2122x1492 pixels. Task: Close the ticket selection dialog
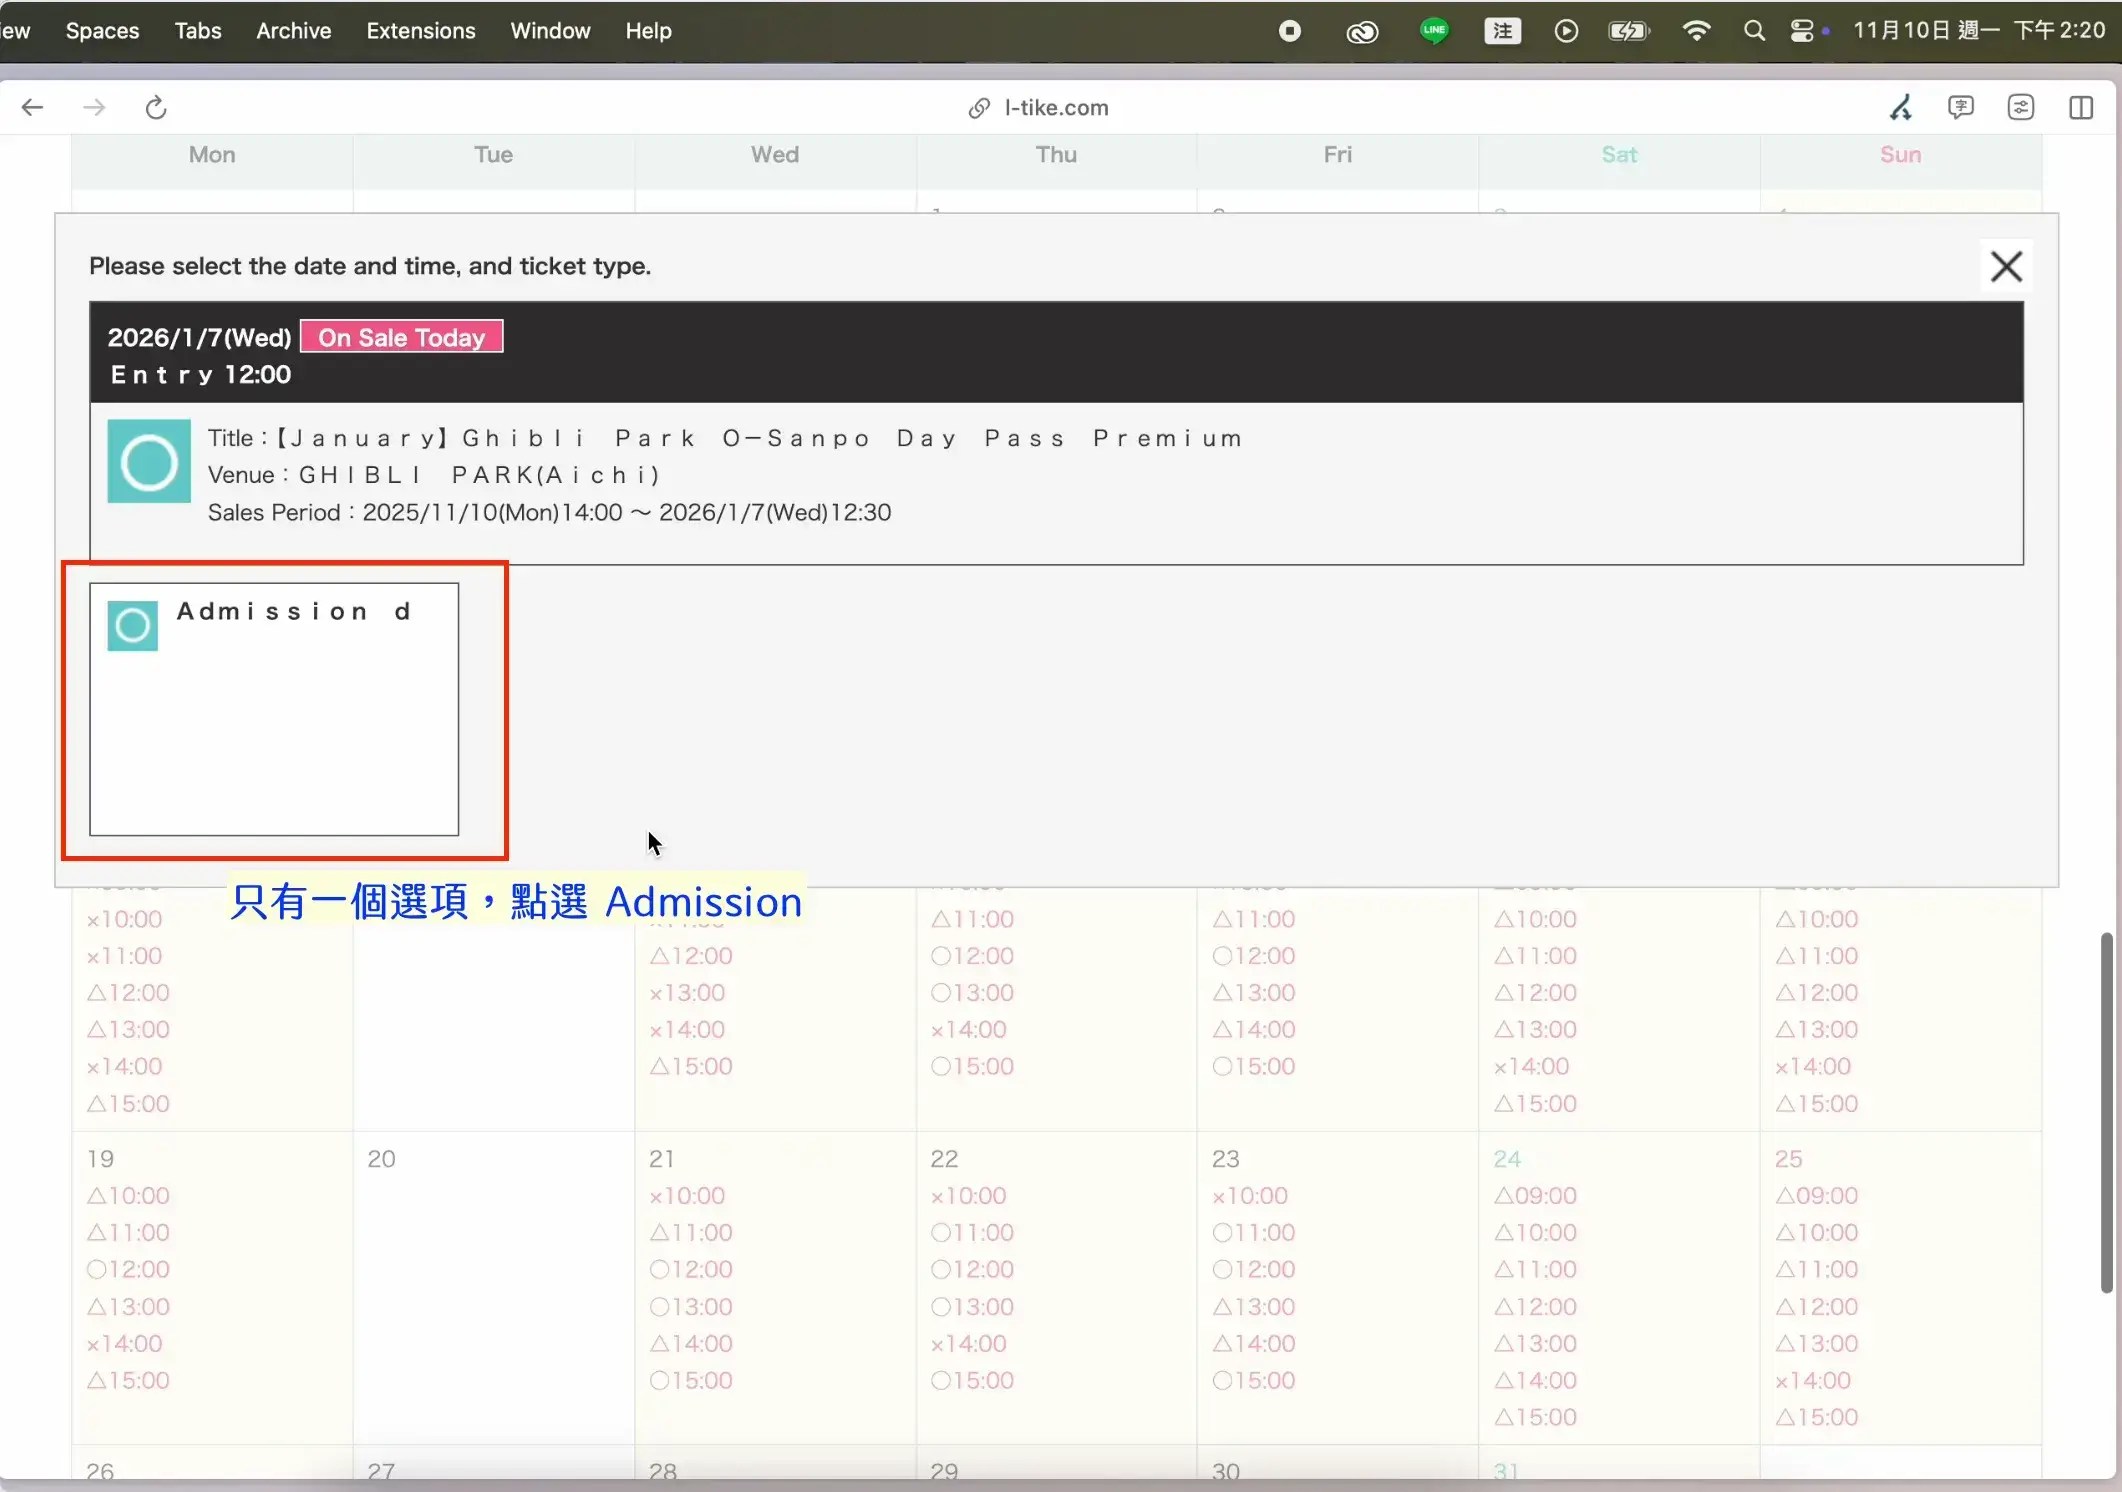(x=2006, y=266)
